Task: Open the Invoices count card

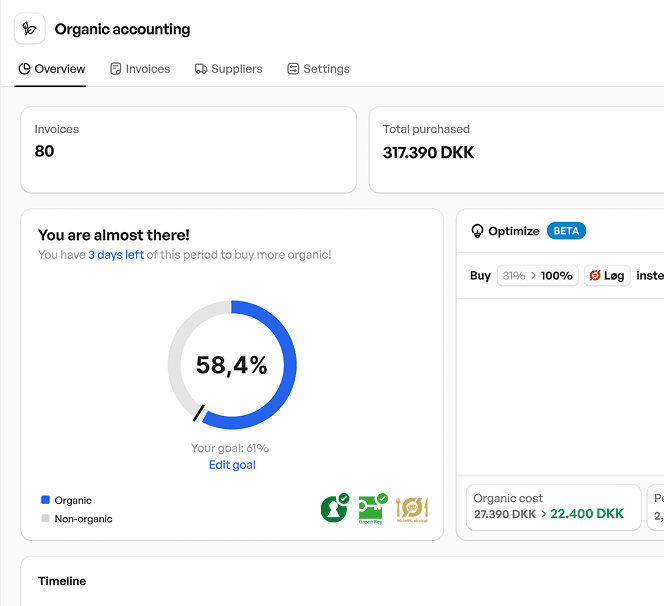Action: coord(188,150)
